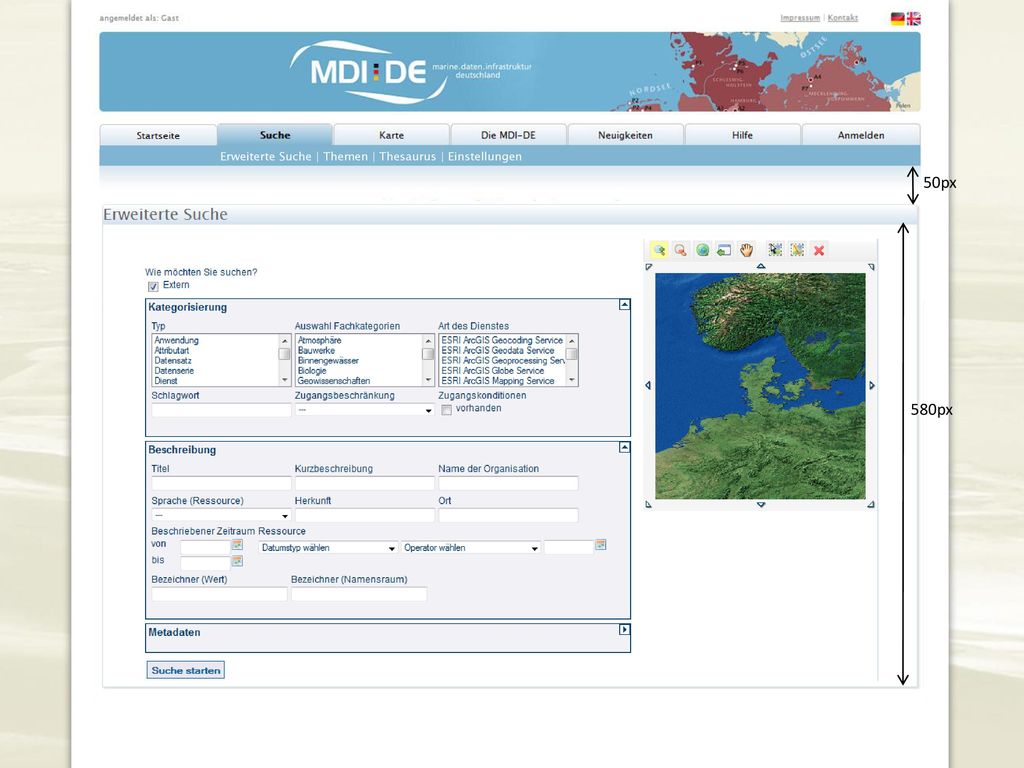Pan the map east with the right arrow
The height and width of the screenshot is (768, 1024).
pyautogui.click(x=872, y=385)
